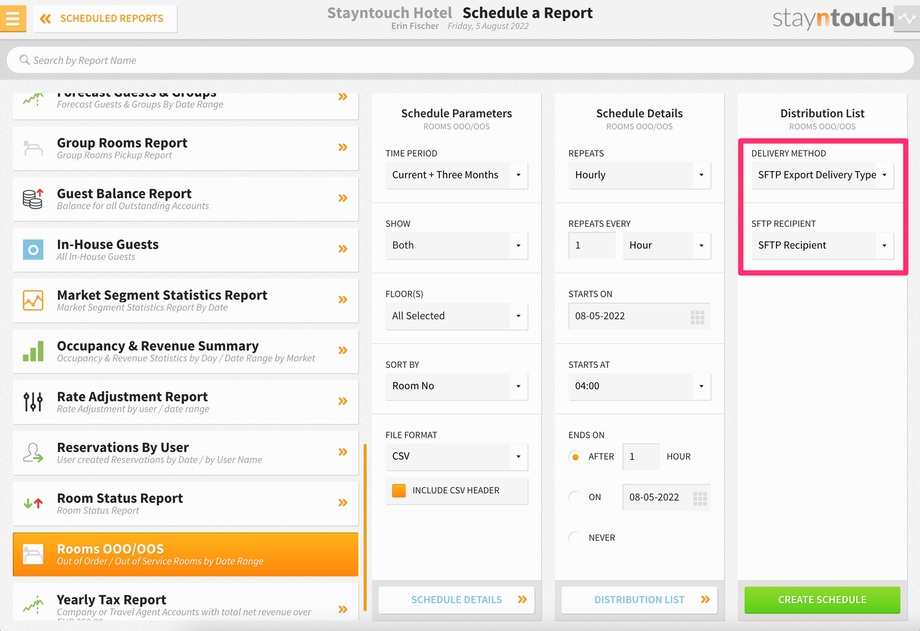
Task: Click the Forecast Guests & Groups graph icon
Action: [x=33, y=99]
